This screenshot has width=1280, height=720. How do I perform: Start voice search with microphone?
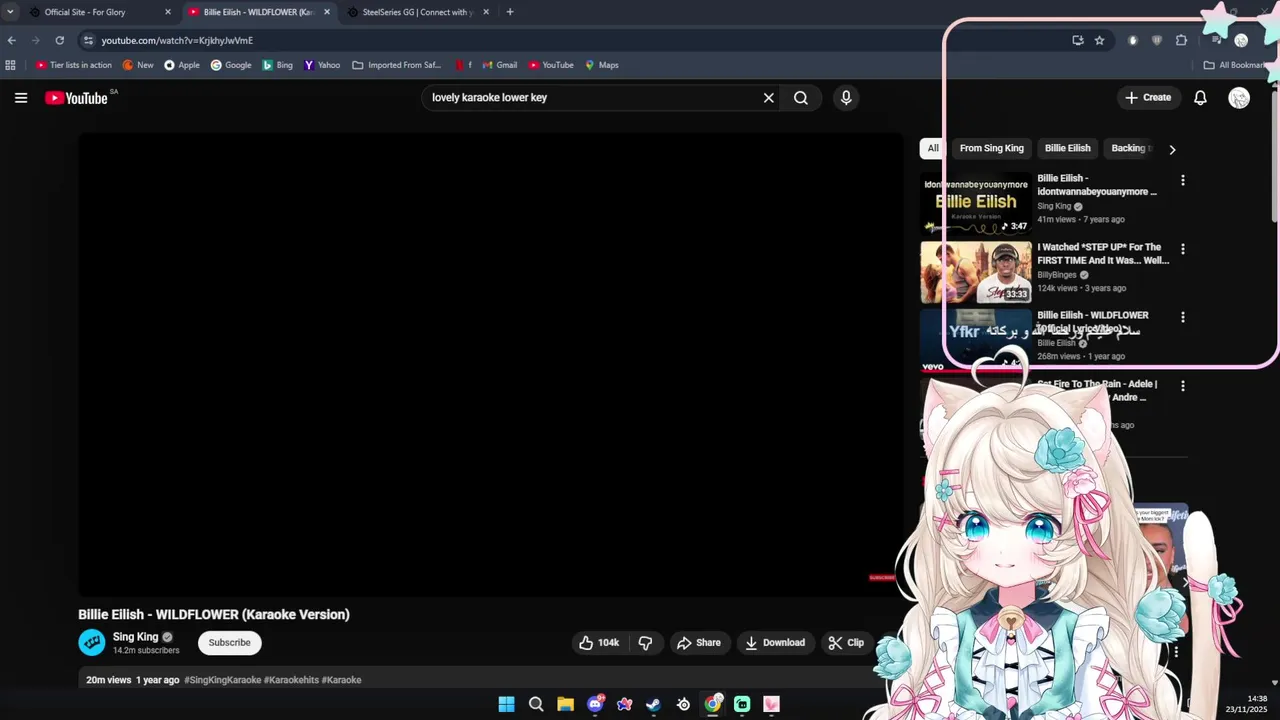[846, 98]
